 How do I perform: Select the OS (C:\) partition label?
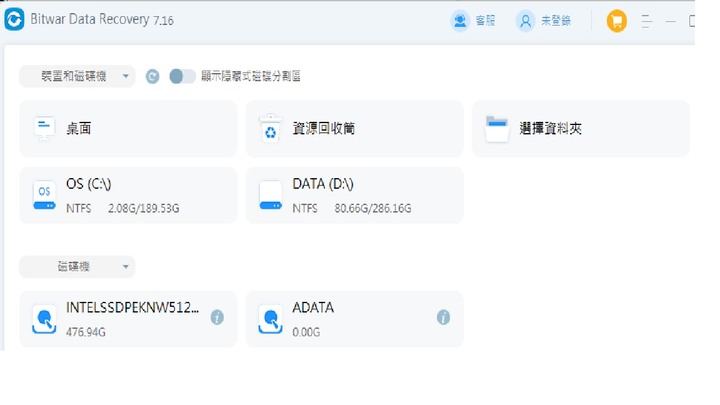pyautogui.click(x=89, y=184)
